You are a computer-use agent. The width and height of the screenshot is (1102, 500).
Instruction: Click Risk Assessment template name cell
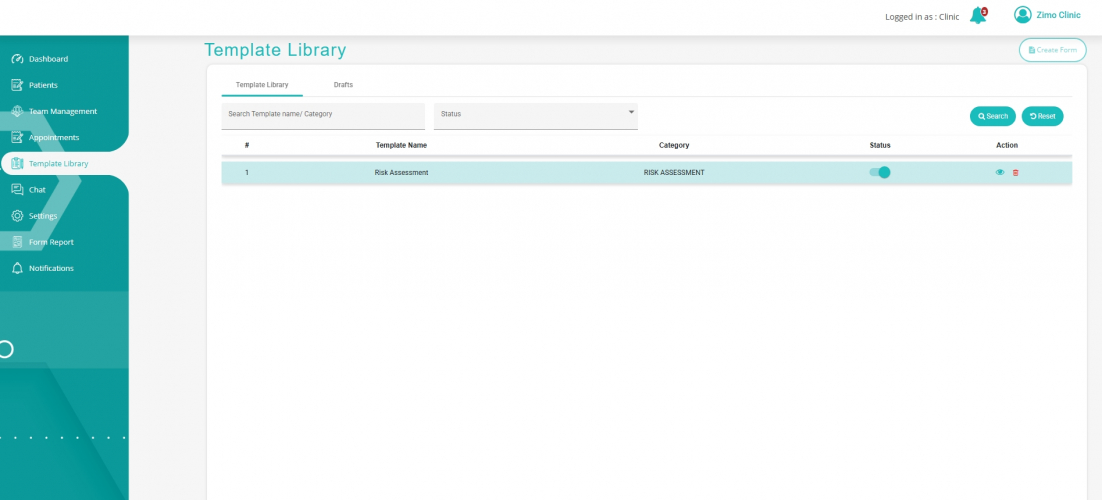401,172
